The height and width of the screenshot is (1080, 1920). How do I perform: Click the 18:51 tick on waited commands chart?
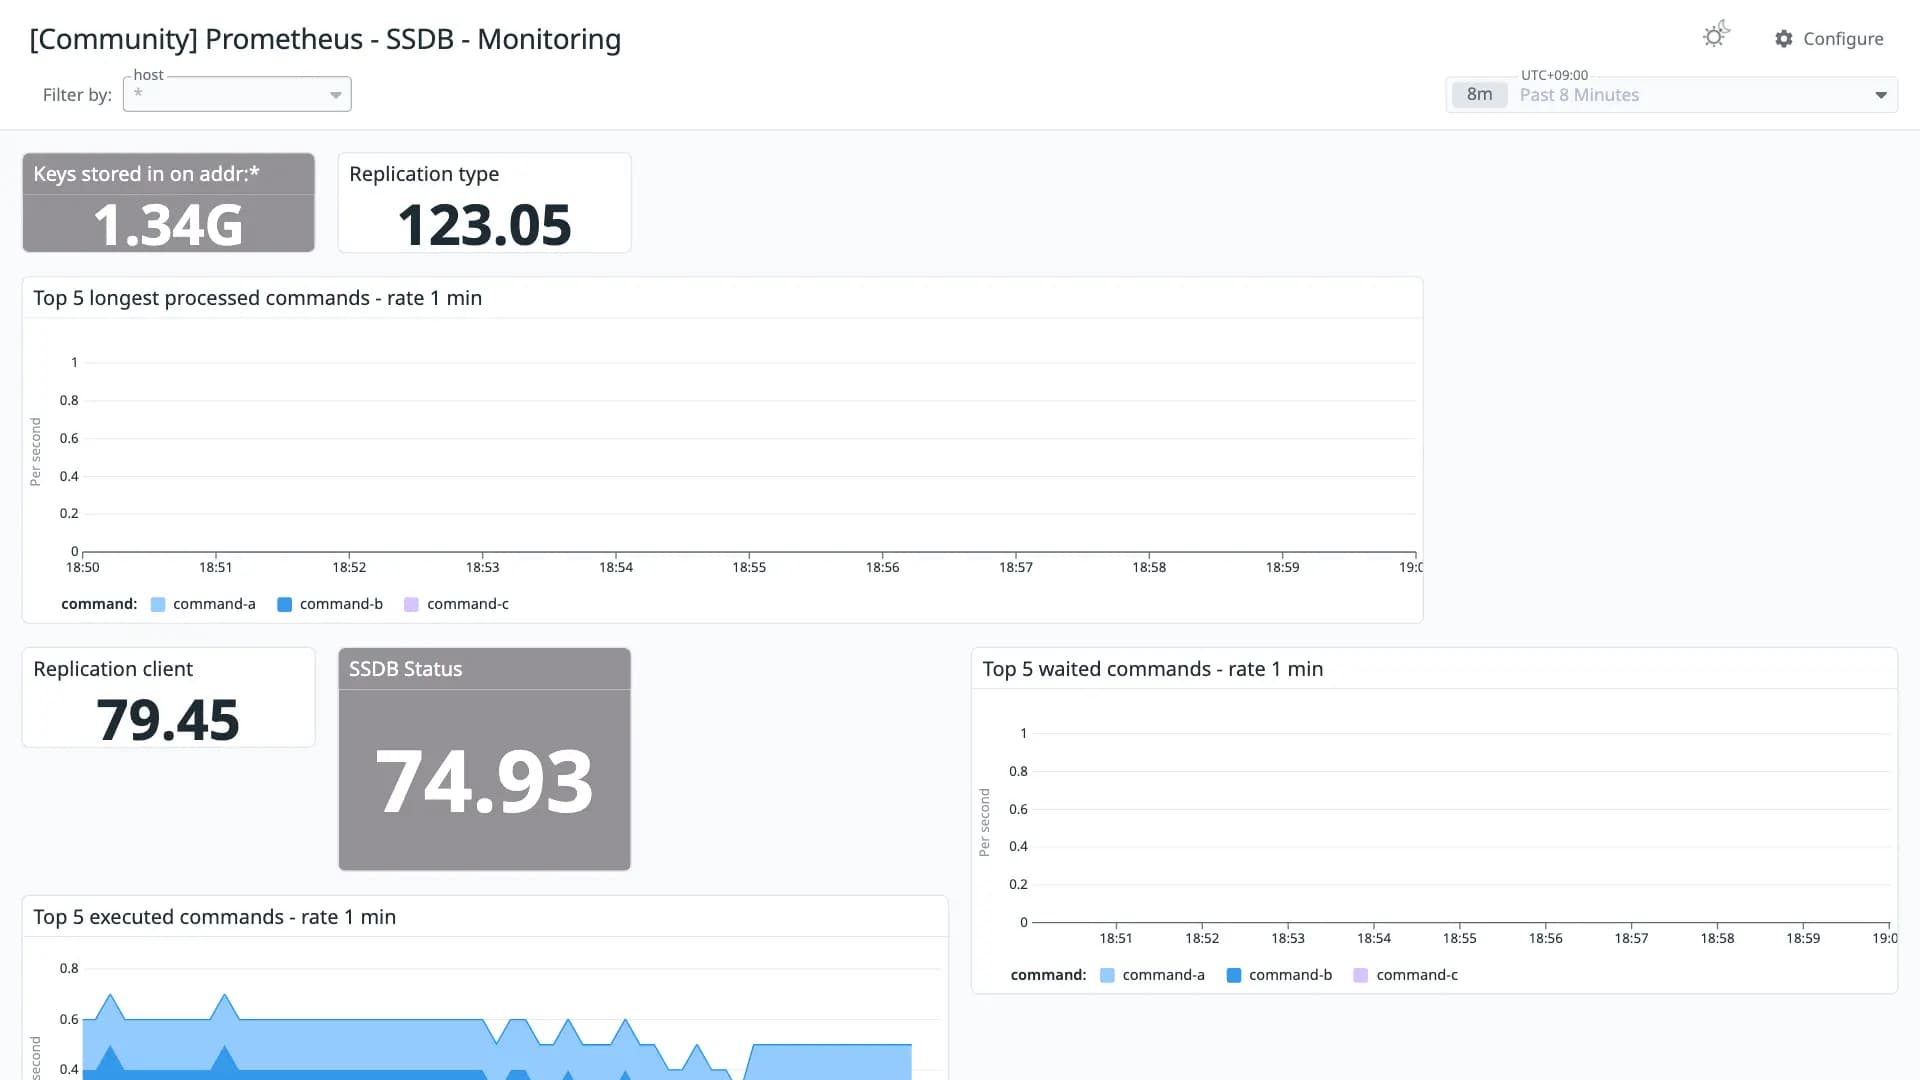[x=1116, y=938]
